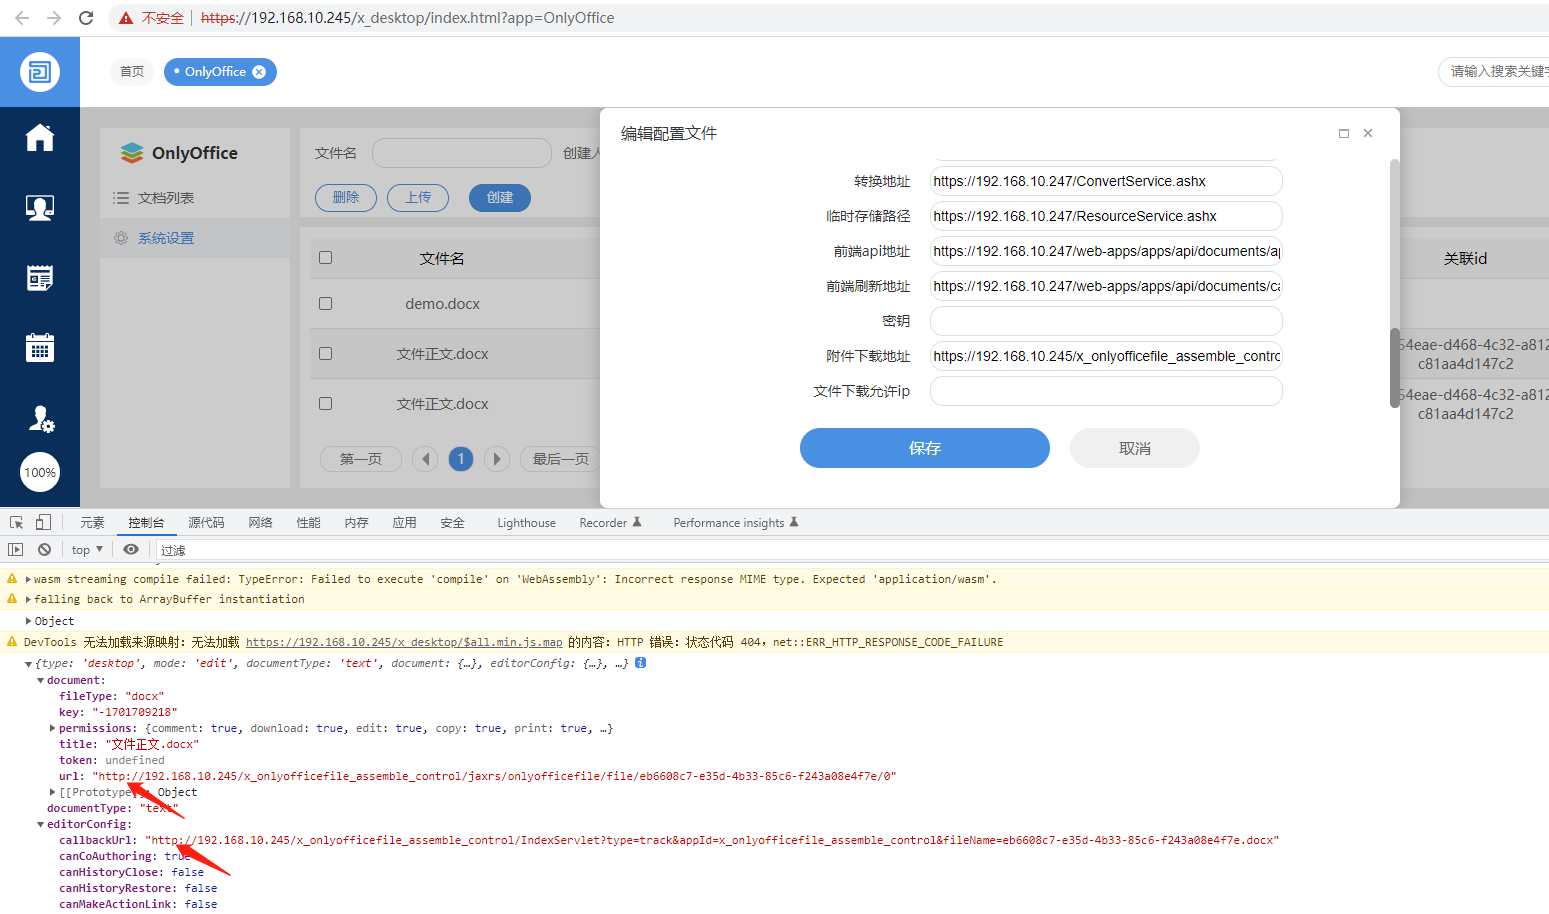Click the warning icon on the wasm streaming message
This screenshot has height=914, width=1549.
[12, 579]
